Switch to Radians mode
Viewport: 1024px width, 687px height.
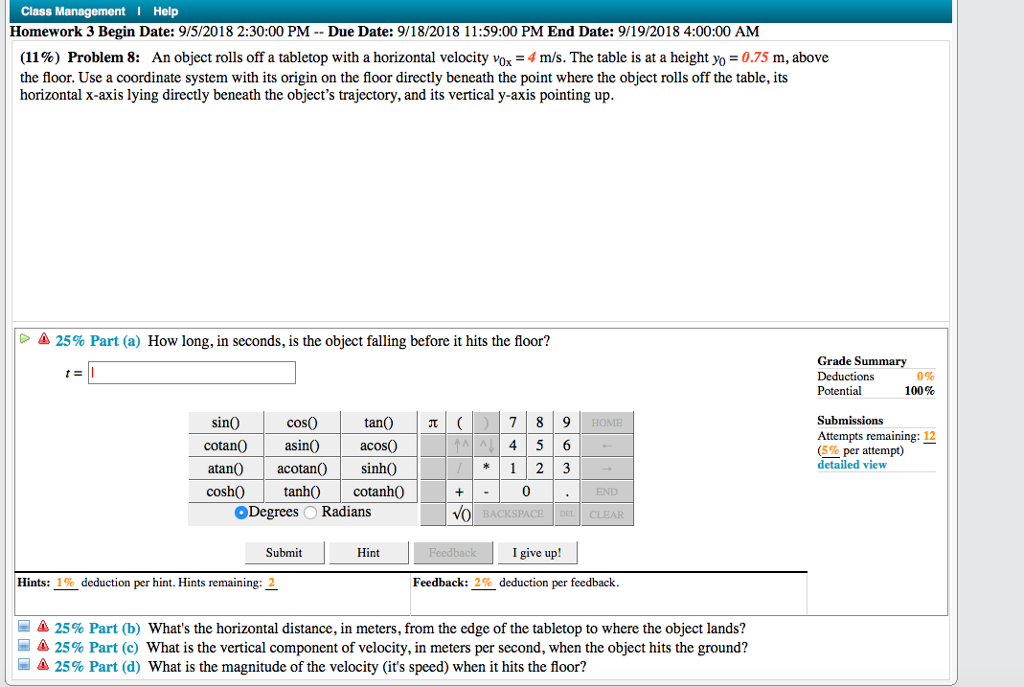[x=309, y=511]
